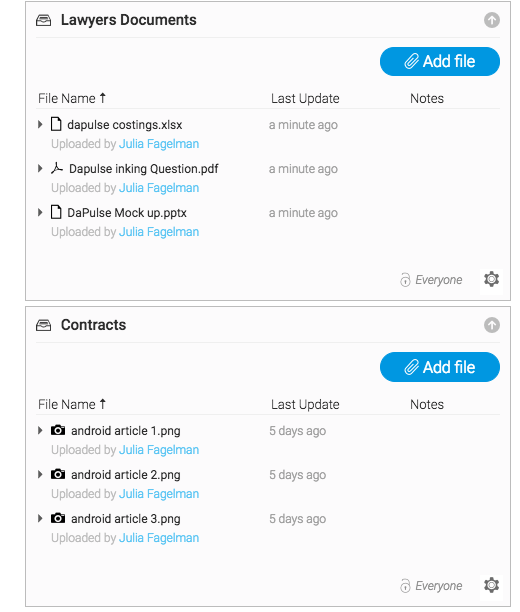520x612 pixels.
Task: Expand the DaPulse Mock up.pptx row
Action: (x=40, y=213)
